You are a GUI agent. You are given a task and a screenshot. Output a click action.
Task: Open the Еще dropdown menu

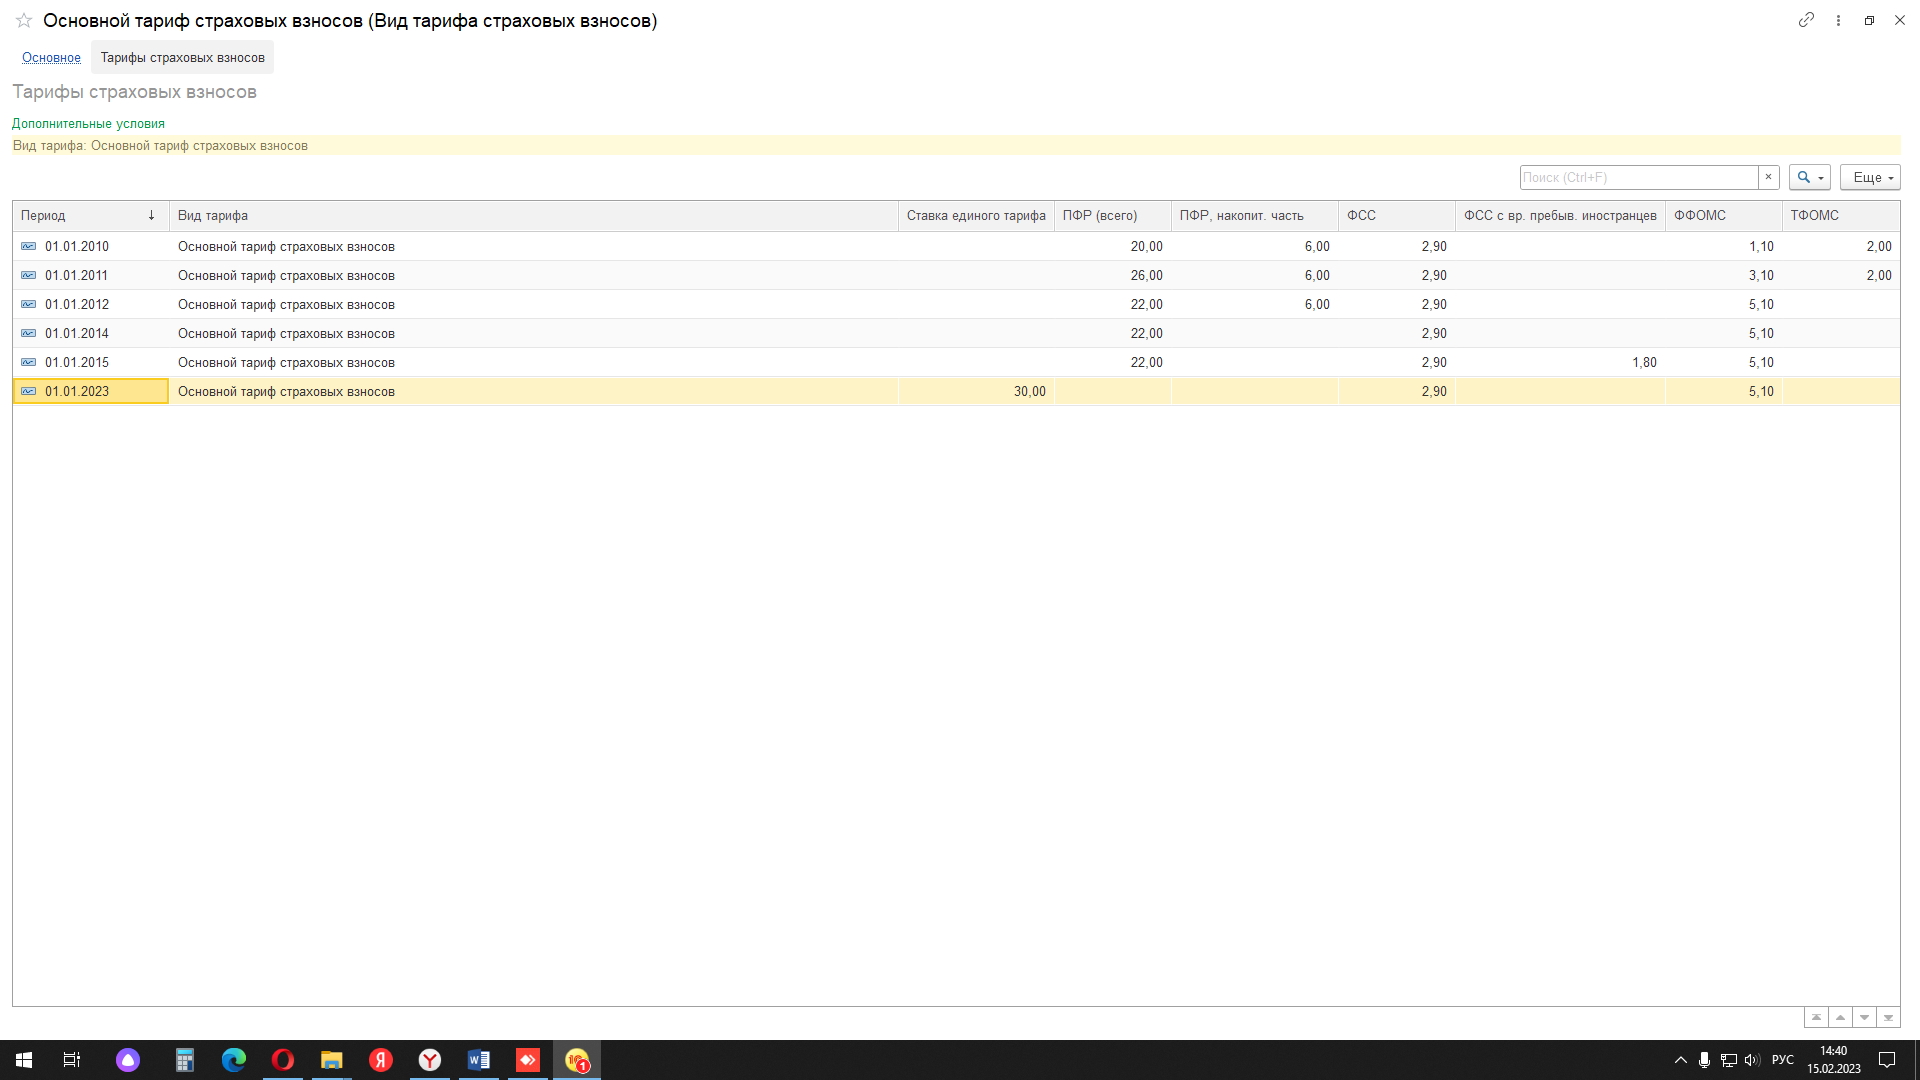tap(1869, 177)
